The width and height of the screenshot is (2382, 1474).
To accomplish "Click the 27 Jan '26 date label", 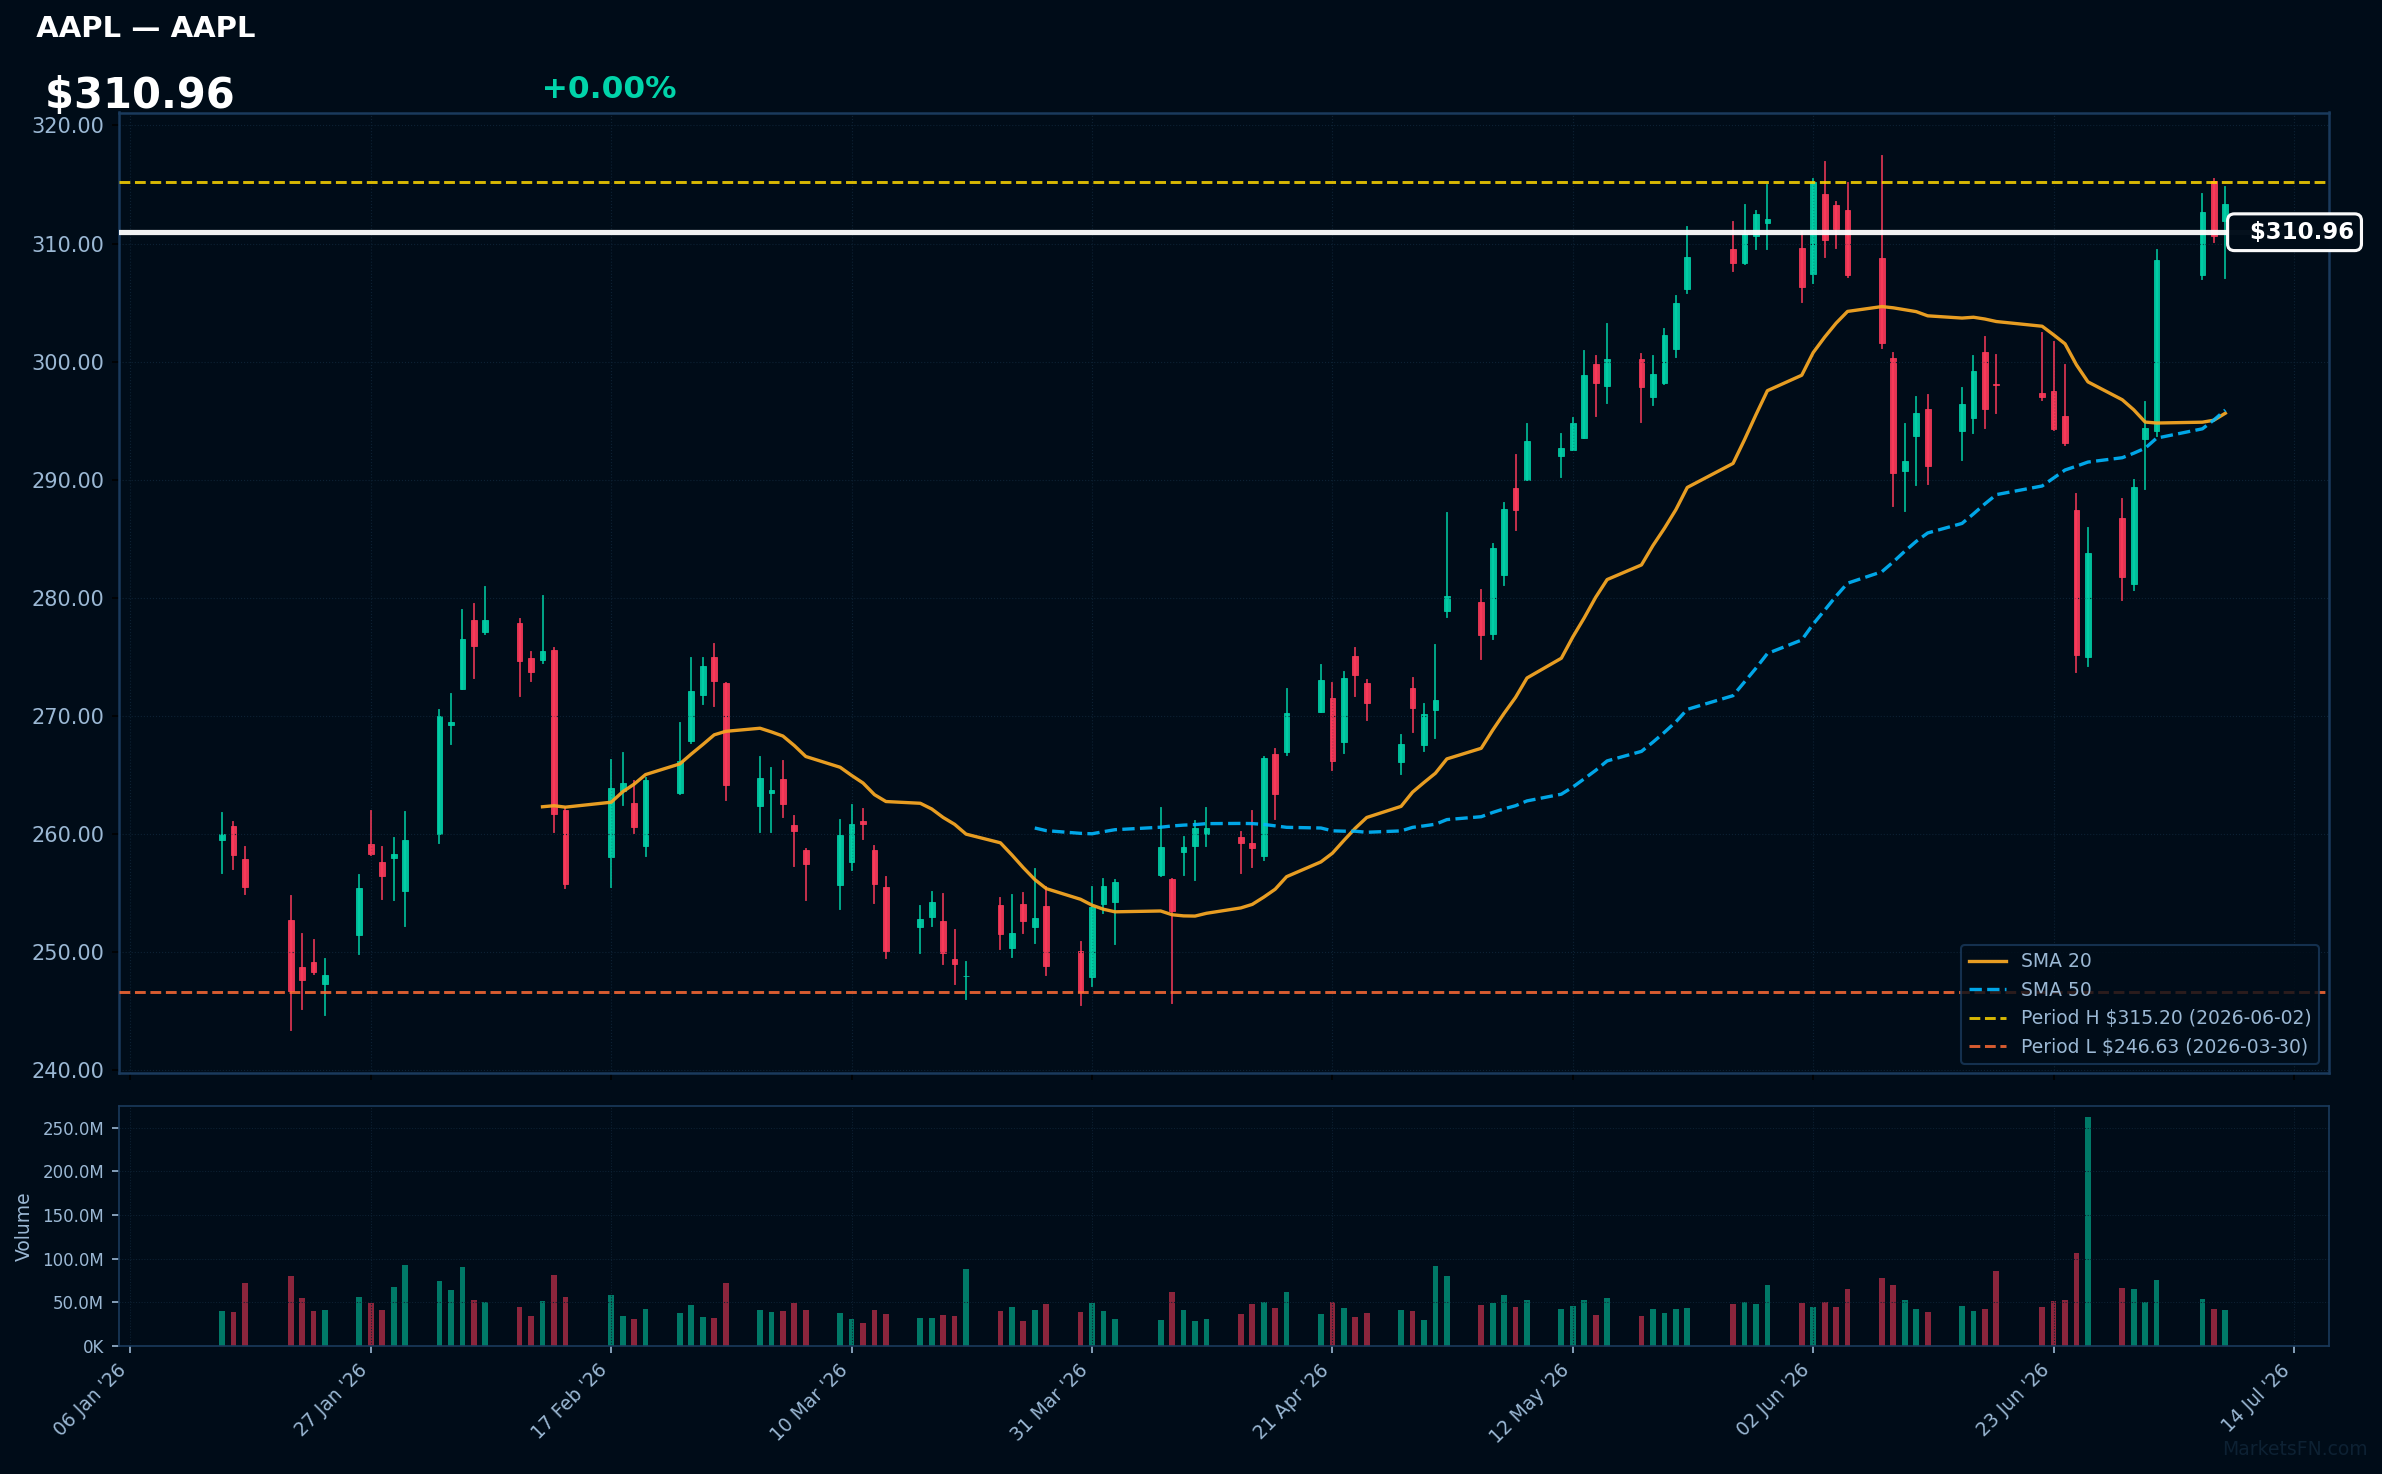I will 330,1400.
